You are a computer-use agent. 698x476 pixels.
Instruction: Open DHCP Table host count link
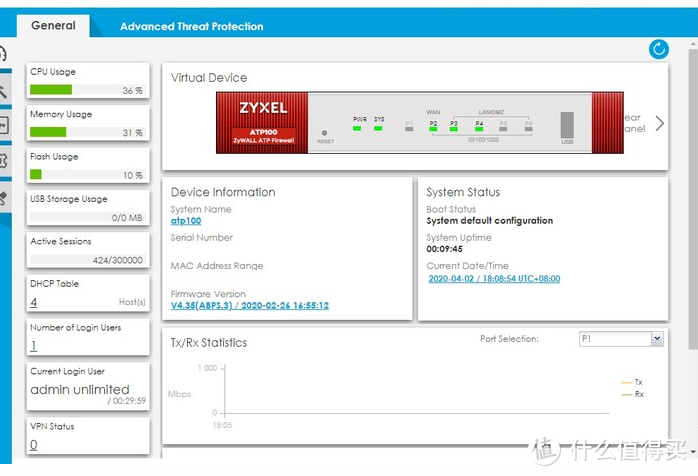tap(33, 302)
